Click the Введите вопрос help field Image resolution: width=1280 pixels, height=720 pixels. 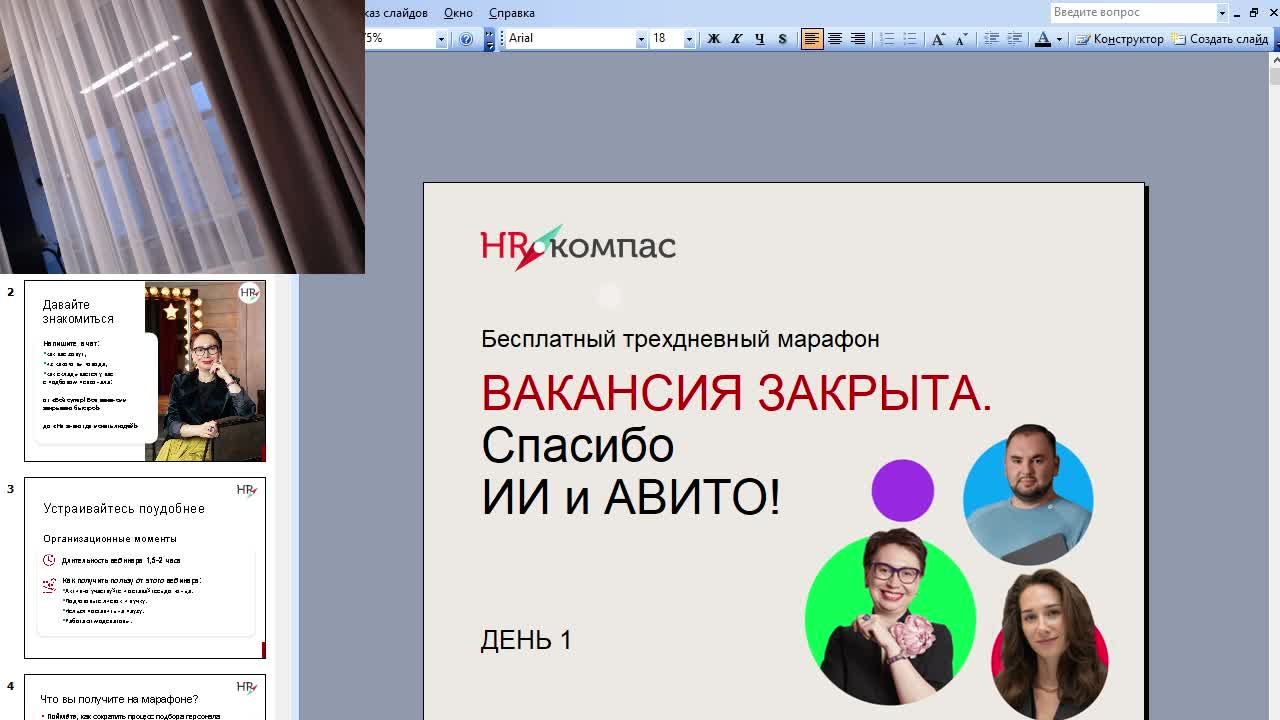(1132, 12)
